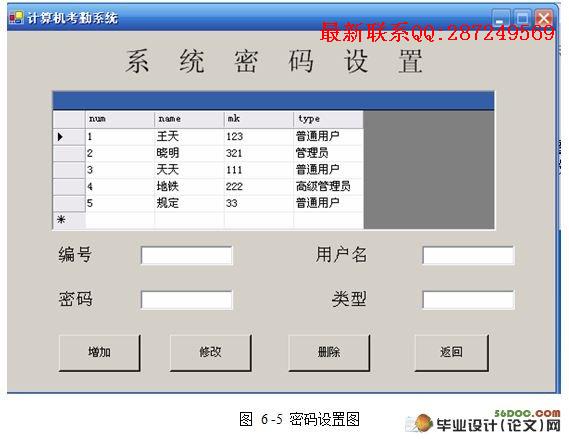This screenshot has height=439, width=569.
Task: Close the 计算机考勤系统 window
Action: [x=544, y=18]
